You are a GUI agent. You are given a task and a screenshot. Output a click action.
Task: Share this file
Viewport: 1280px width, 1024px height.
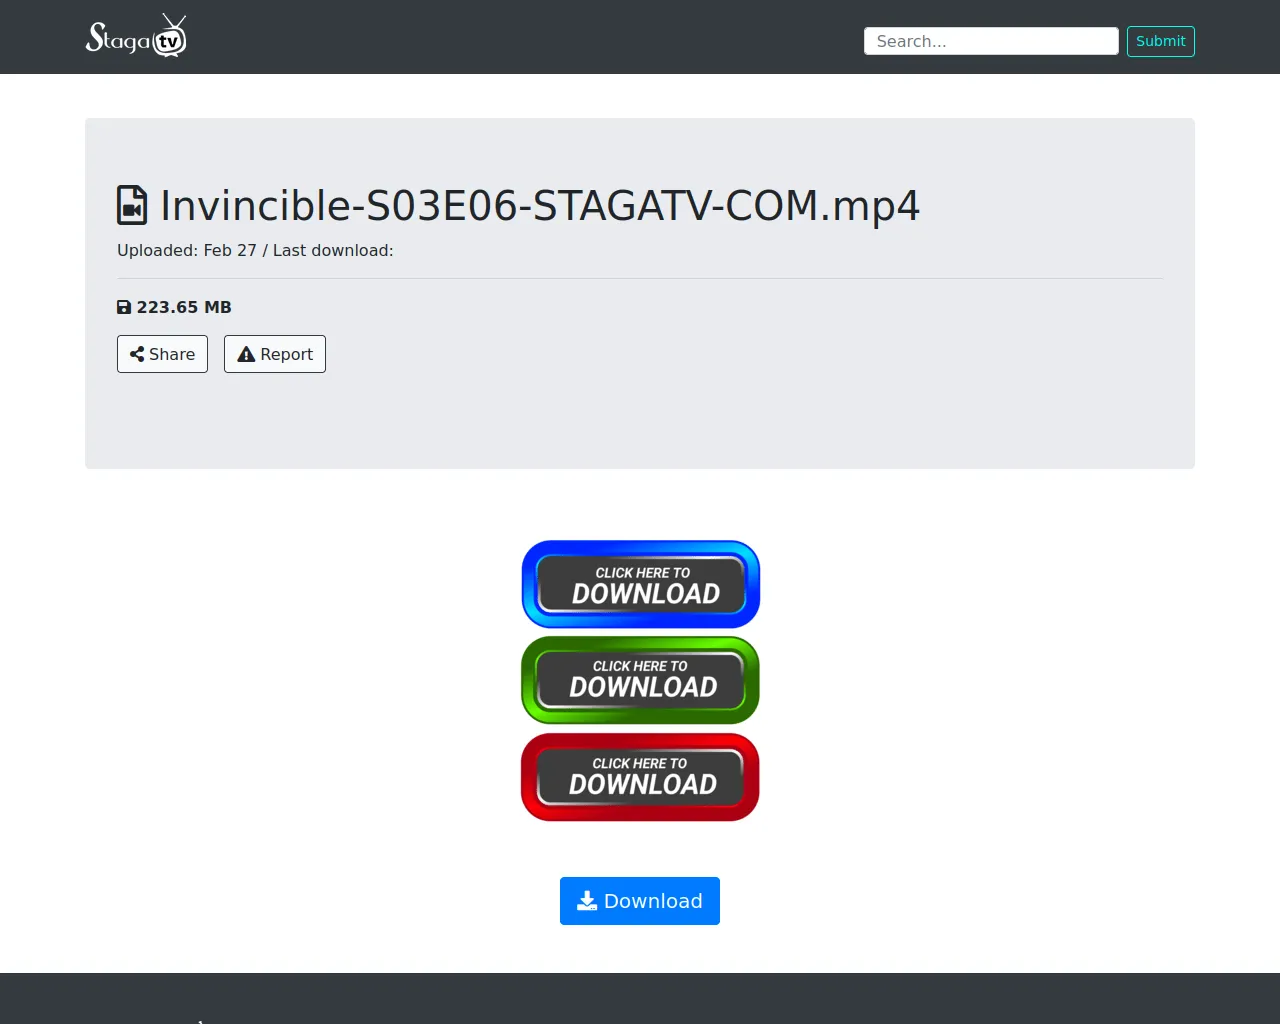point(162,354)
